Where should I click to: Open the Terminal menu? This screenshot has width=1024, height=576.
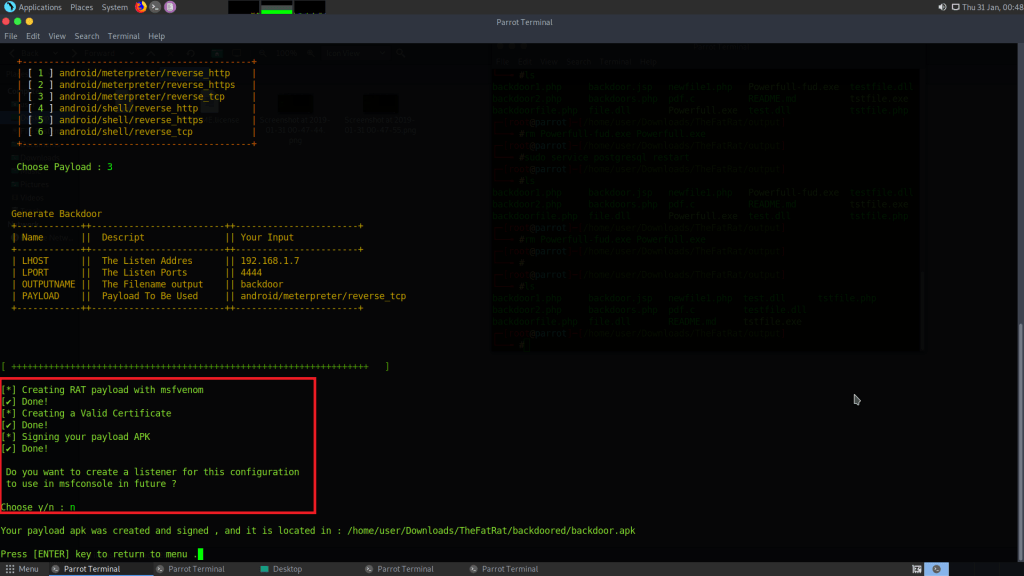(x=123, y=36)
